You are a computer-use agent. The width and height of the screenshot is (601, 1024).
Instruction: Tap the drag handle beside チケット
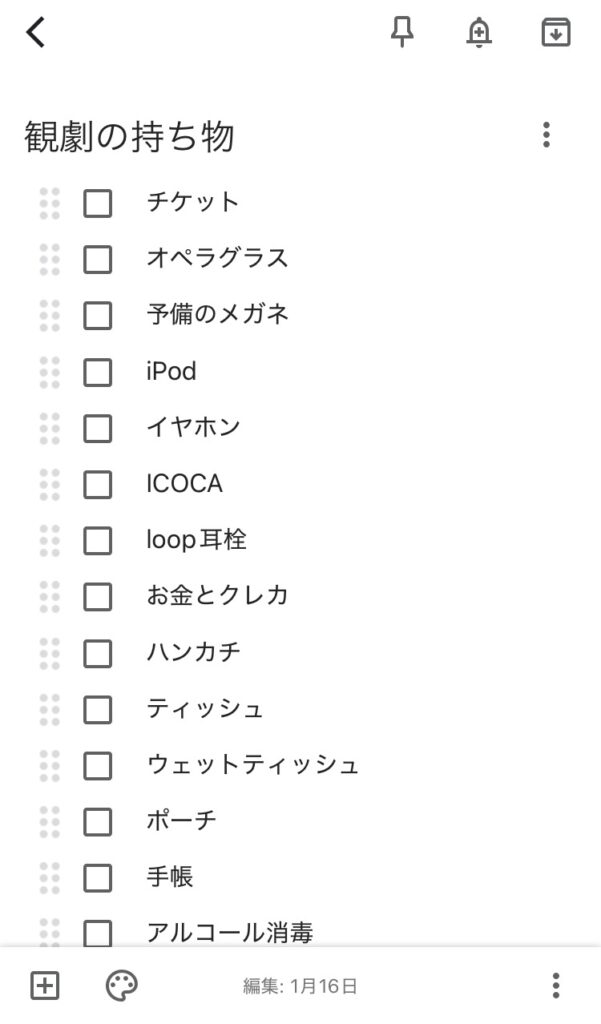(49, 203)
